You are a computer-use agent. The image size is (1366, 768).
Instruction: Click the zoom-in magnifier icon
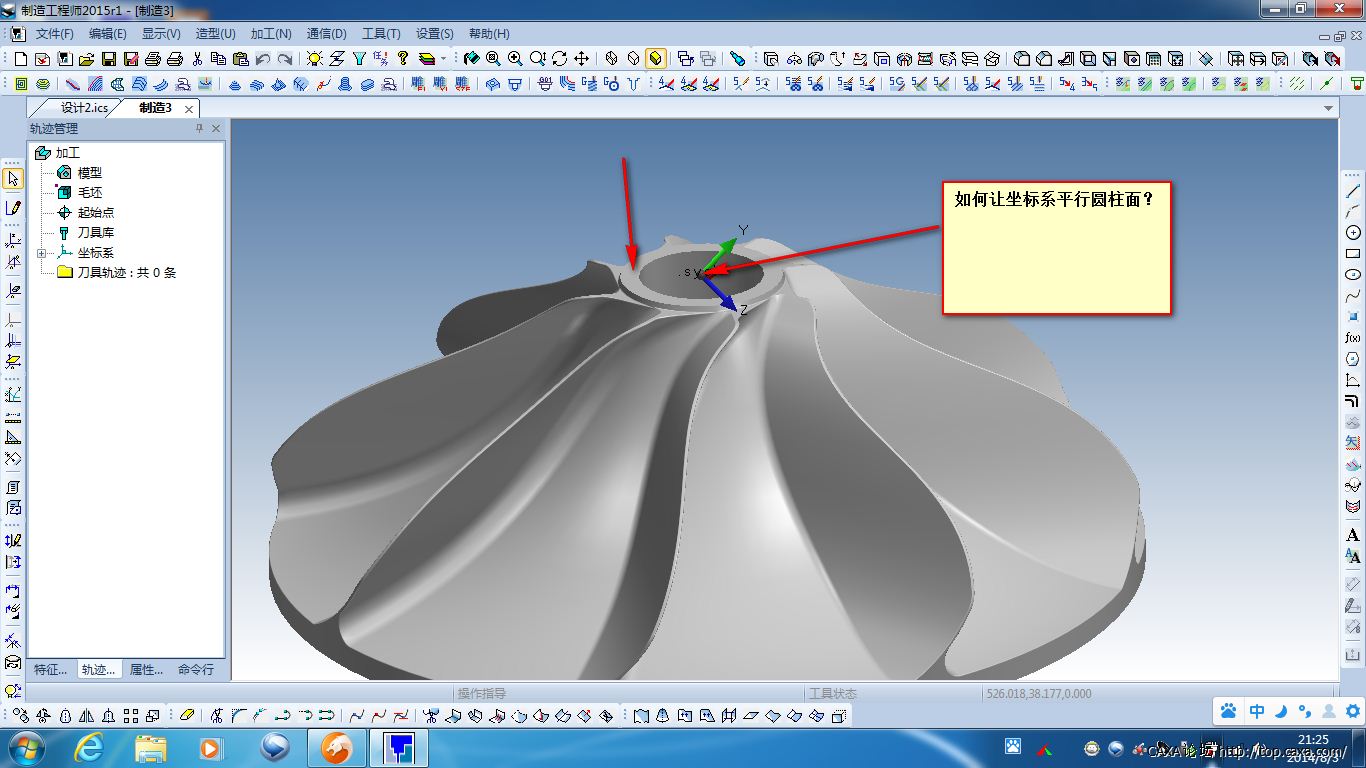tap(515, 59)
